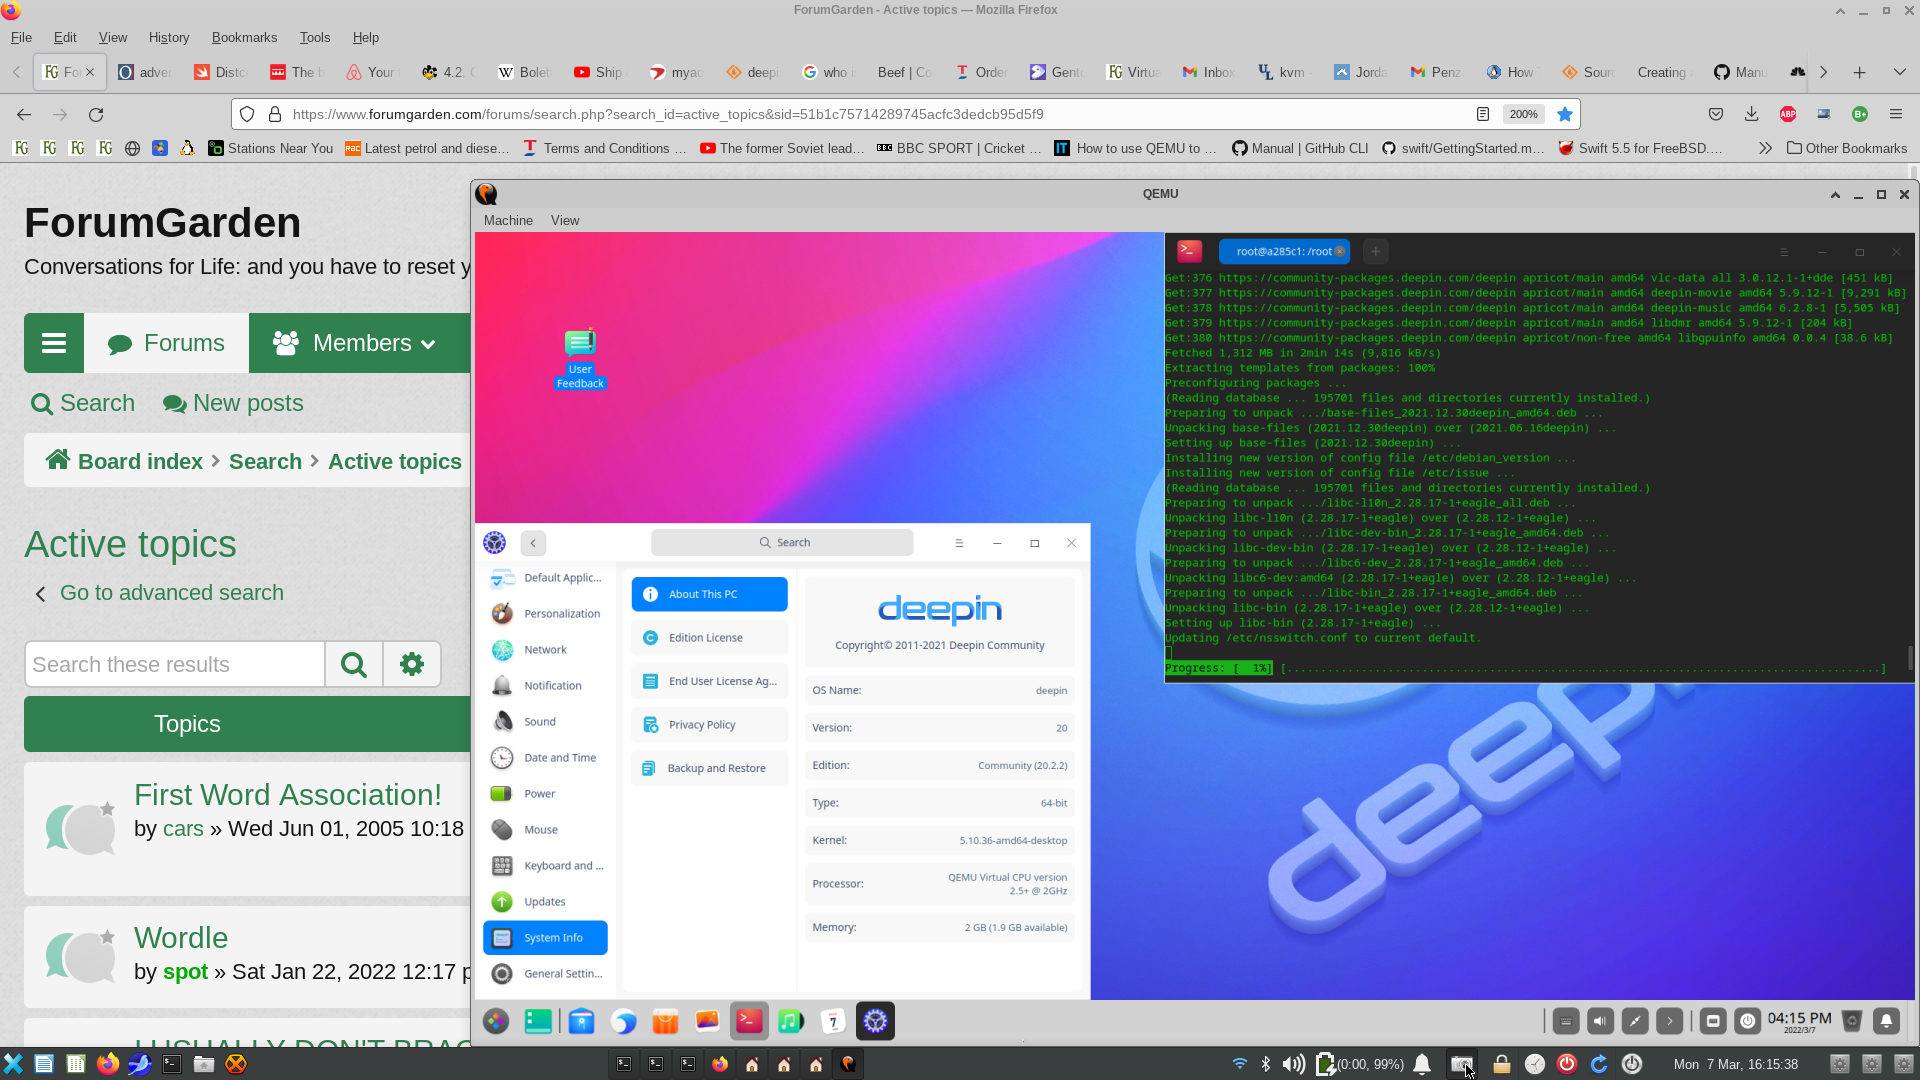Screen dimensions: 1920x1080
Task: Select the Network item in Control Center
Action: (x=546, y=650)
